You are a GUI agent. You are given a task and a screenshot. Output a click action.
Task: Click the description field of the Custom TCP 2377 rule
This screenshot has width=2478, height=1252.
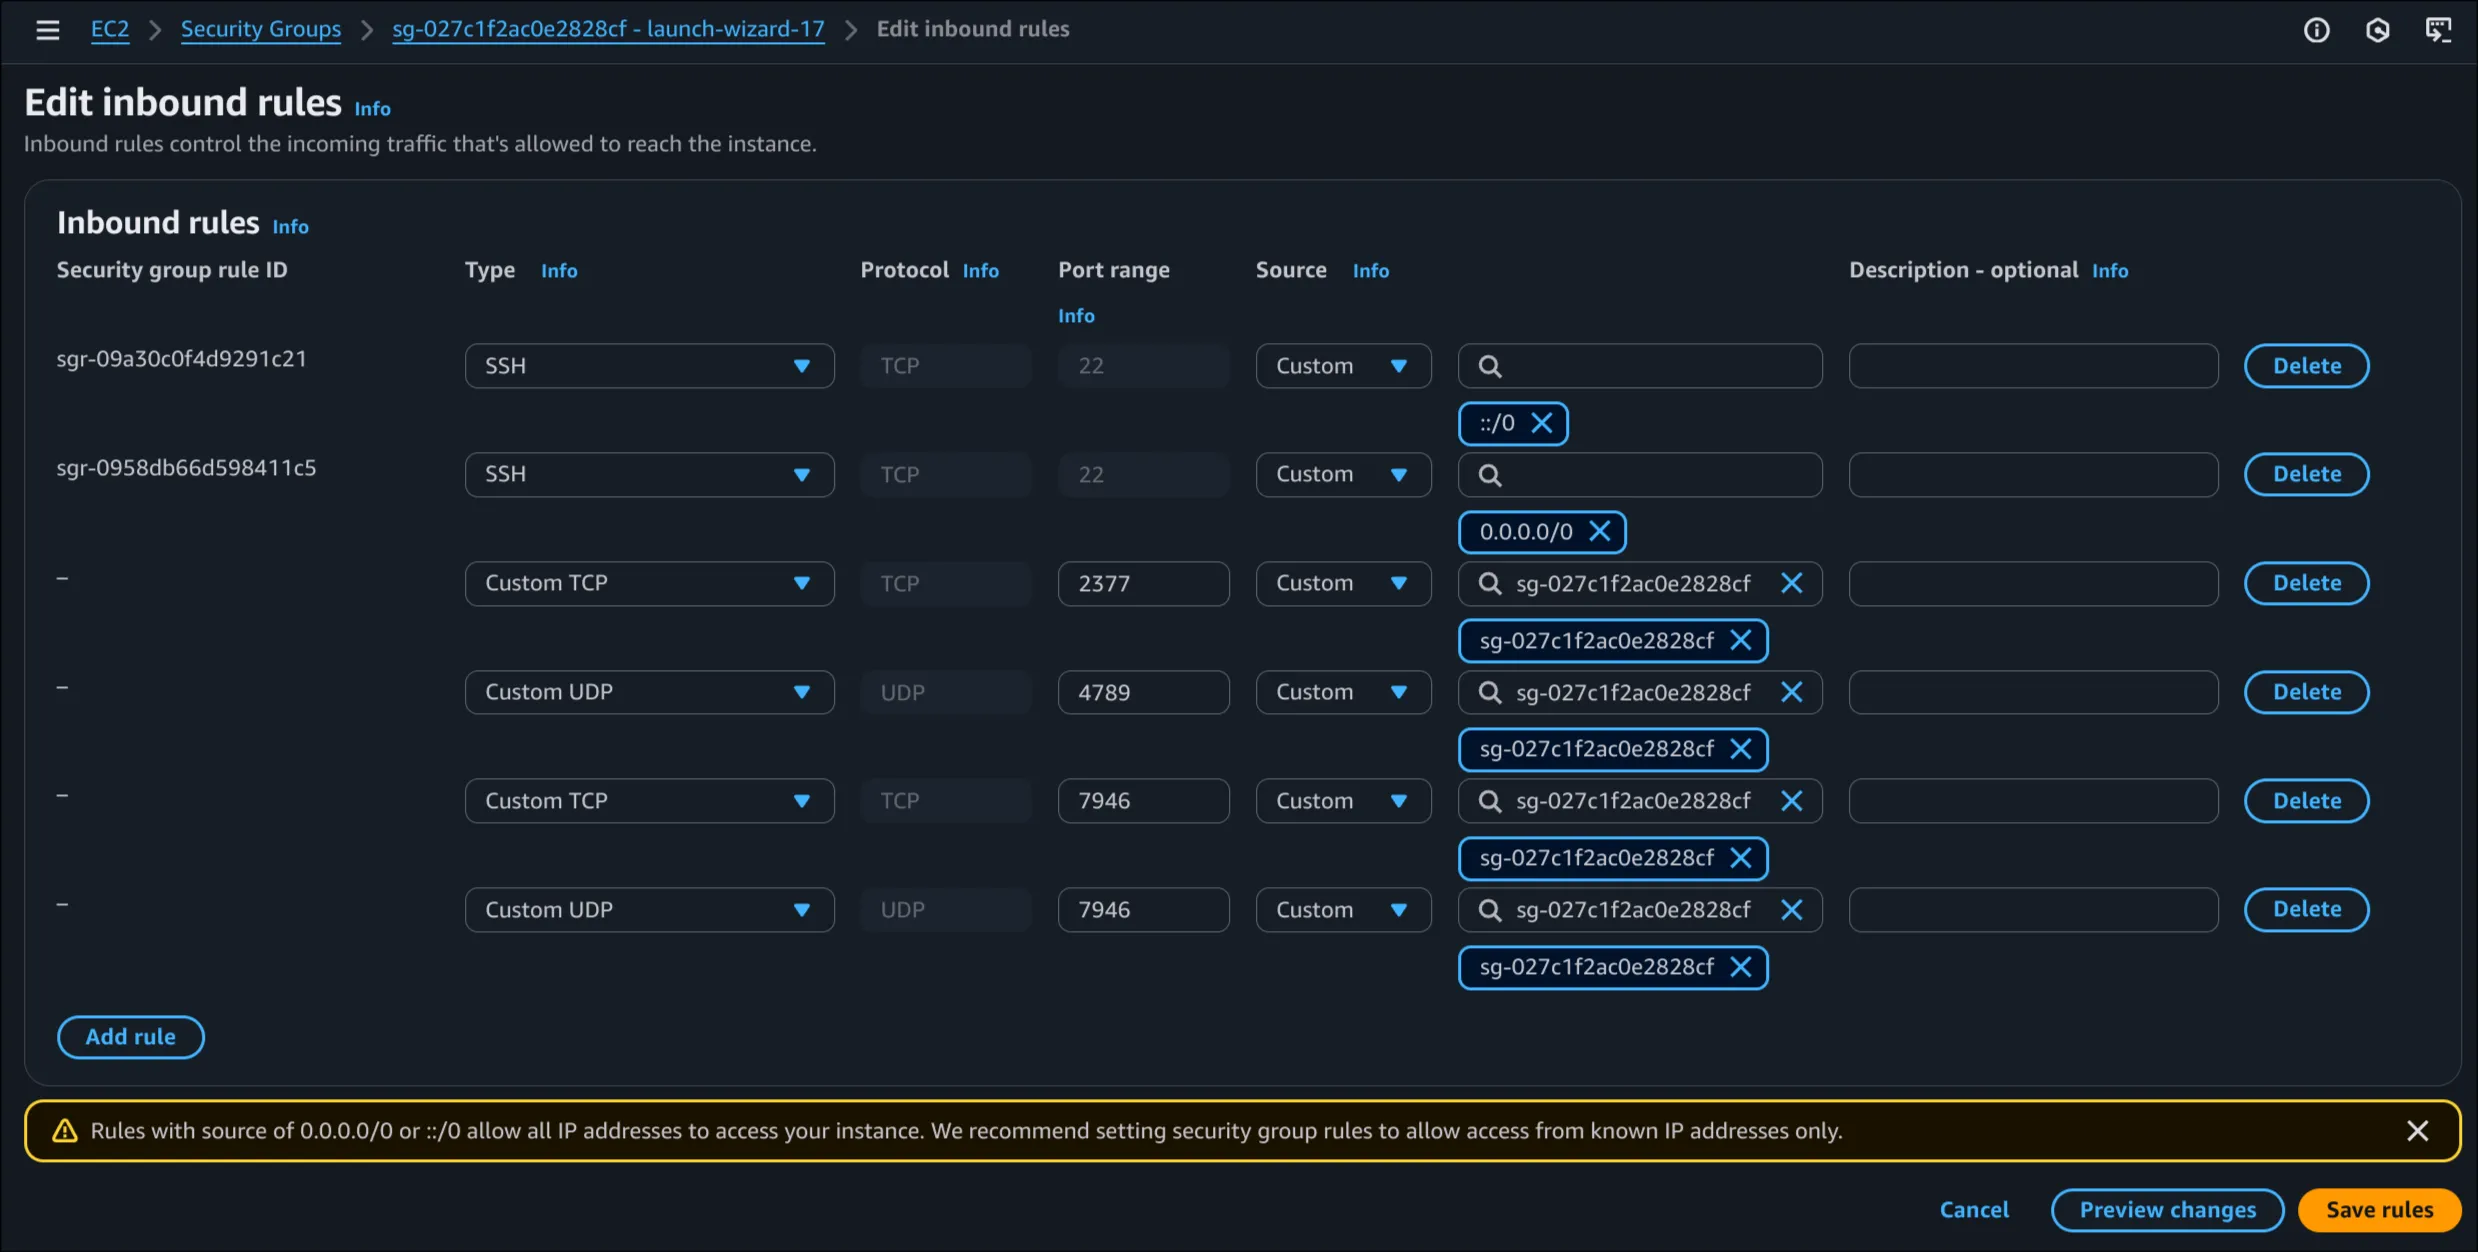(2032, 583)
